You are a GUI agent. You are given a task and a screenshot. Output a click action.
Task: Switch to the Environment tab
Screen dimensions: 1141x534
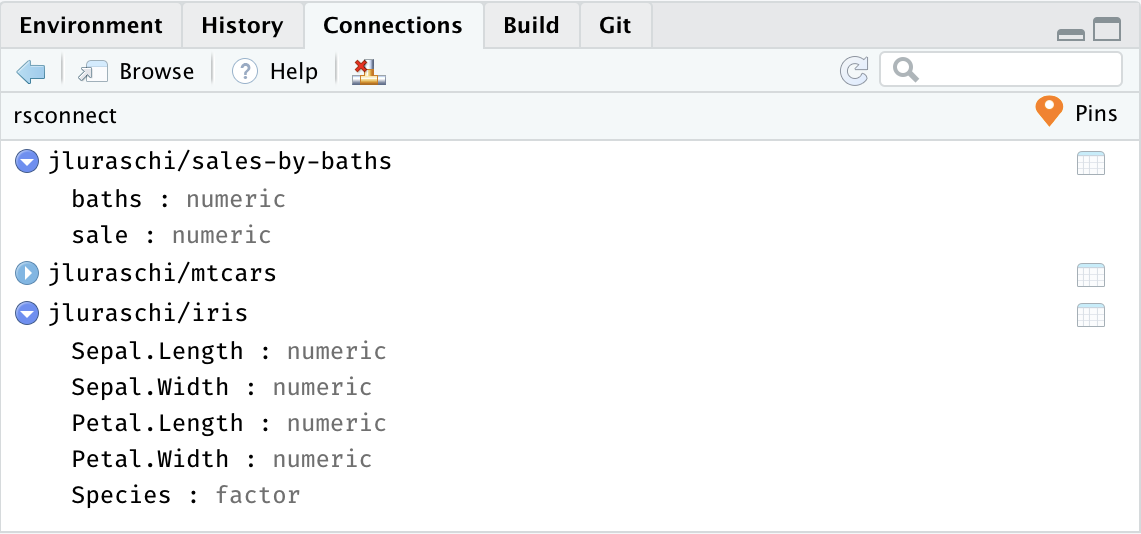click(x=91, y=25)
